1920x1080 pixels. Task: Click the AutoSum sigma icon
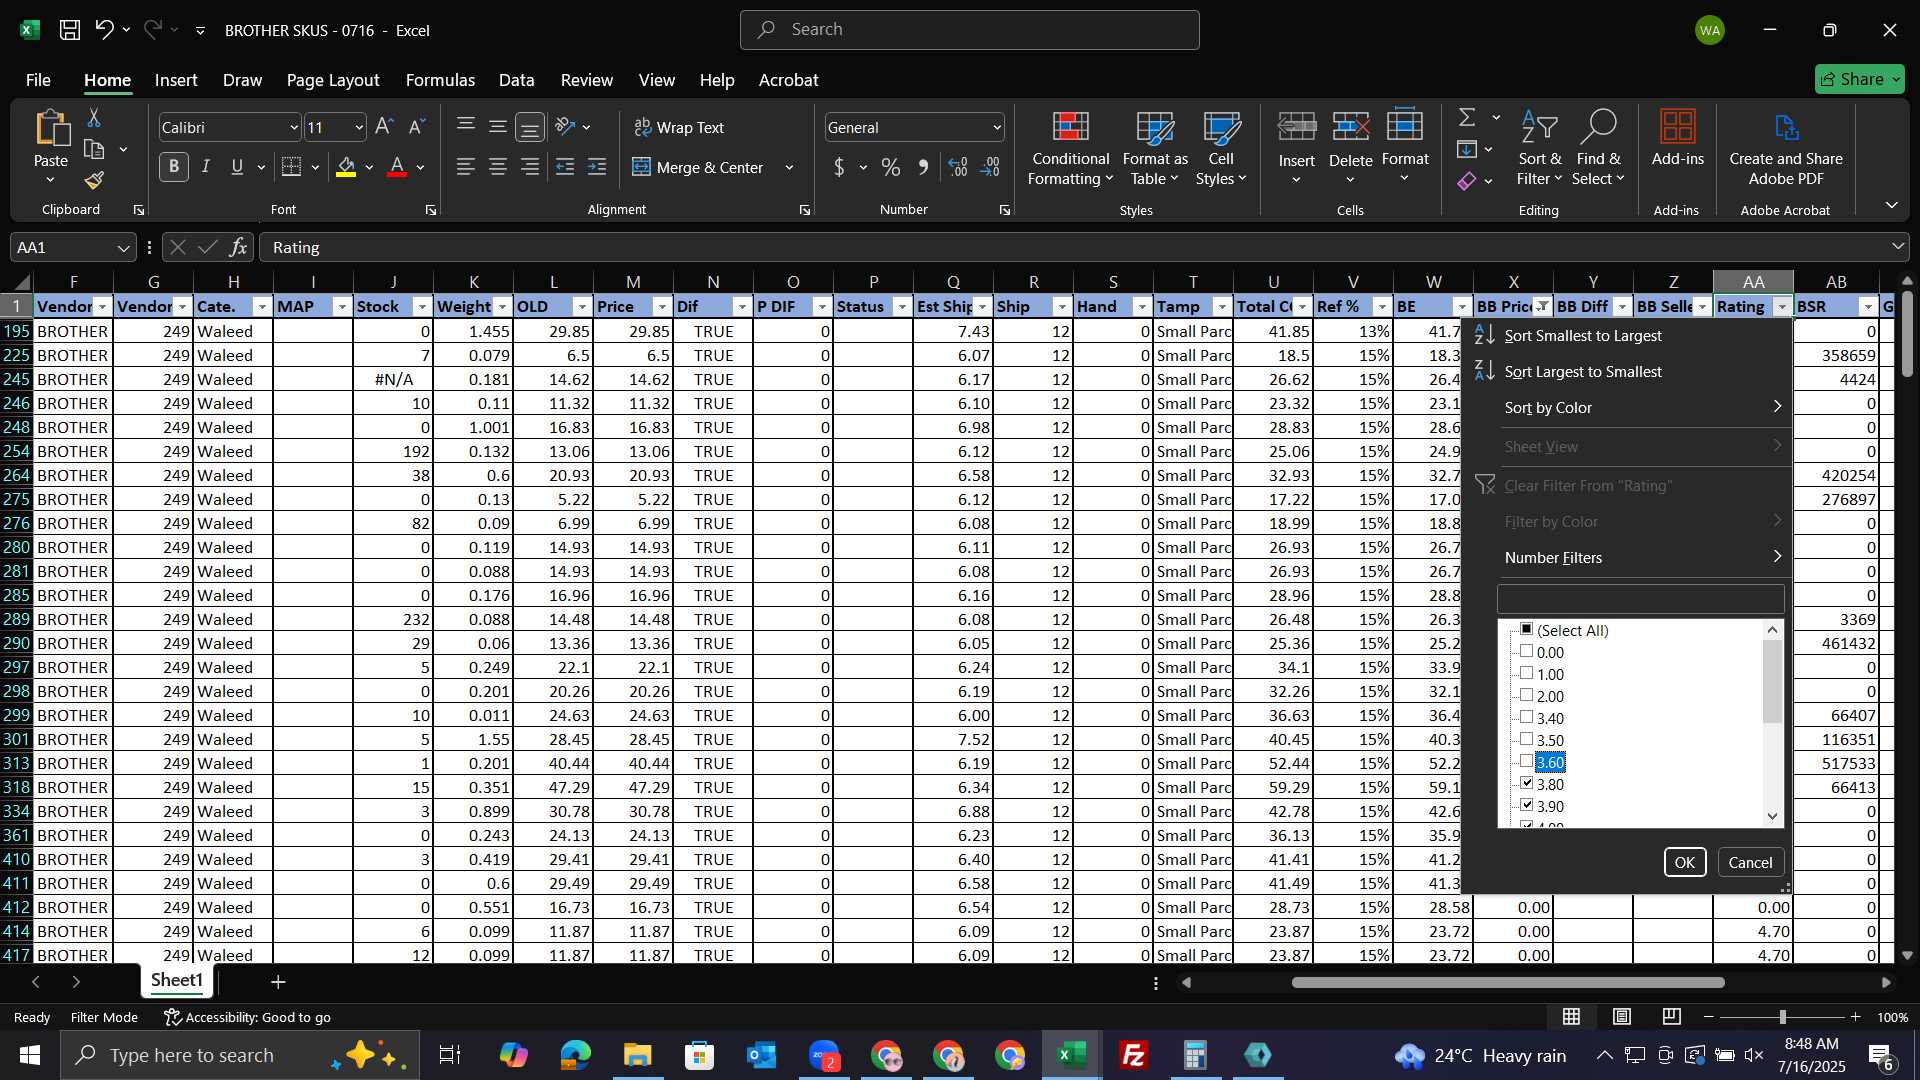point(1467,118)
